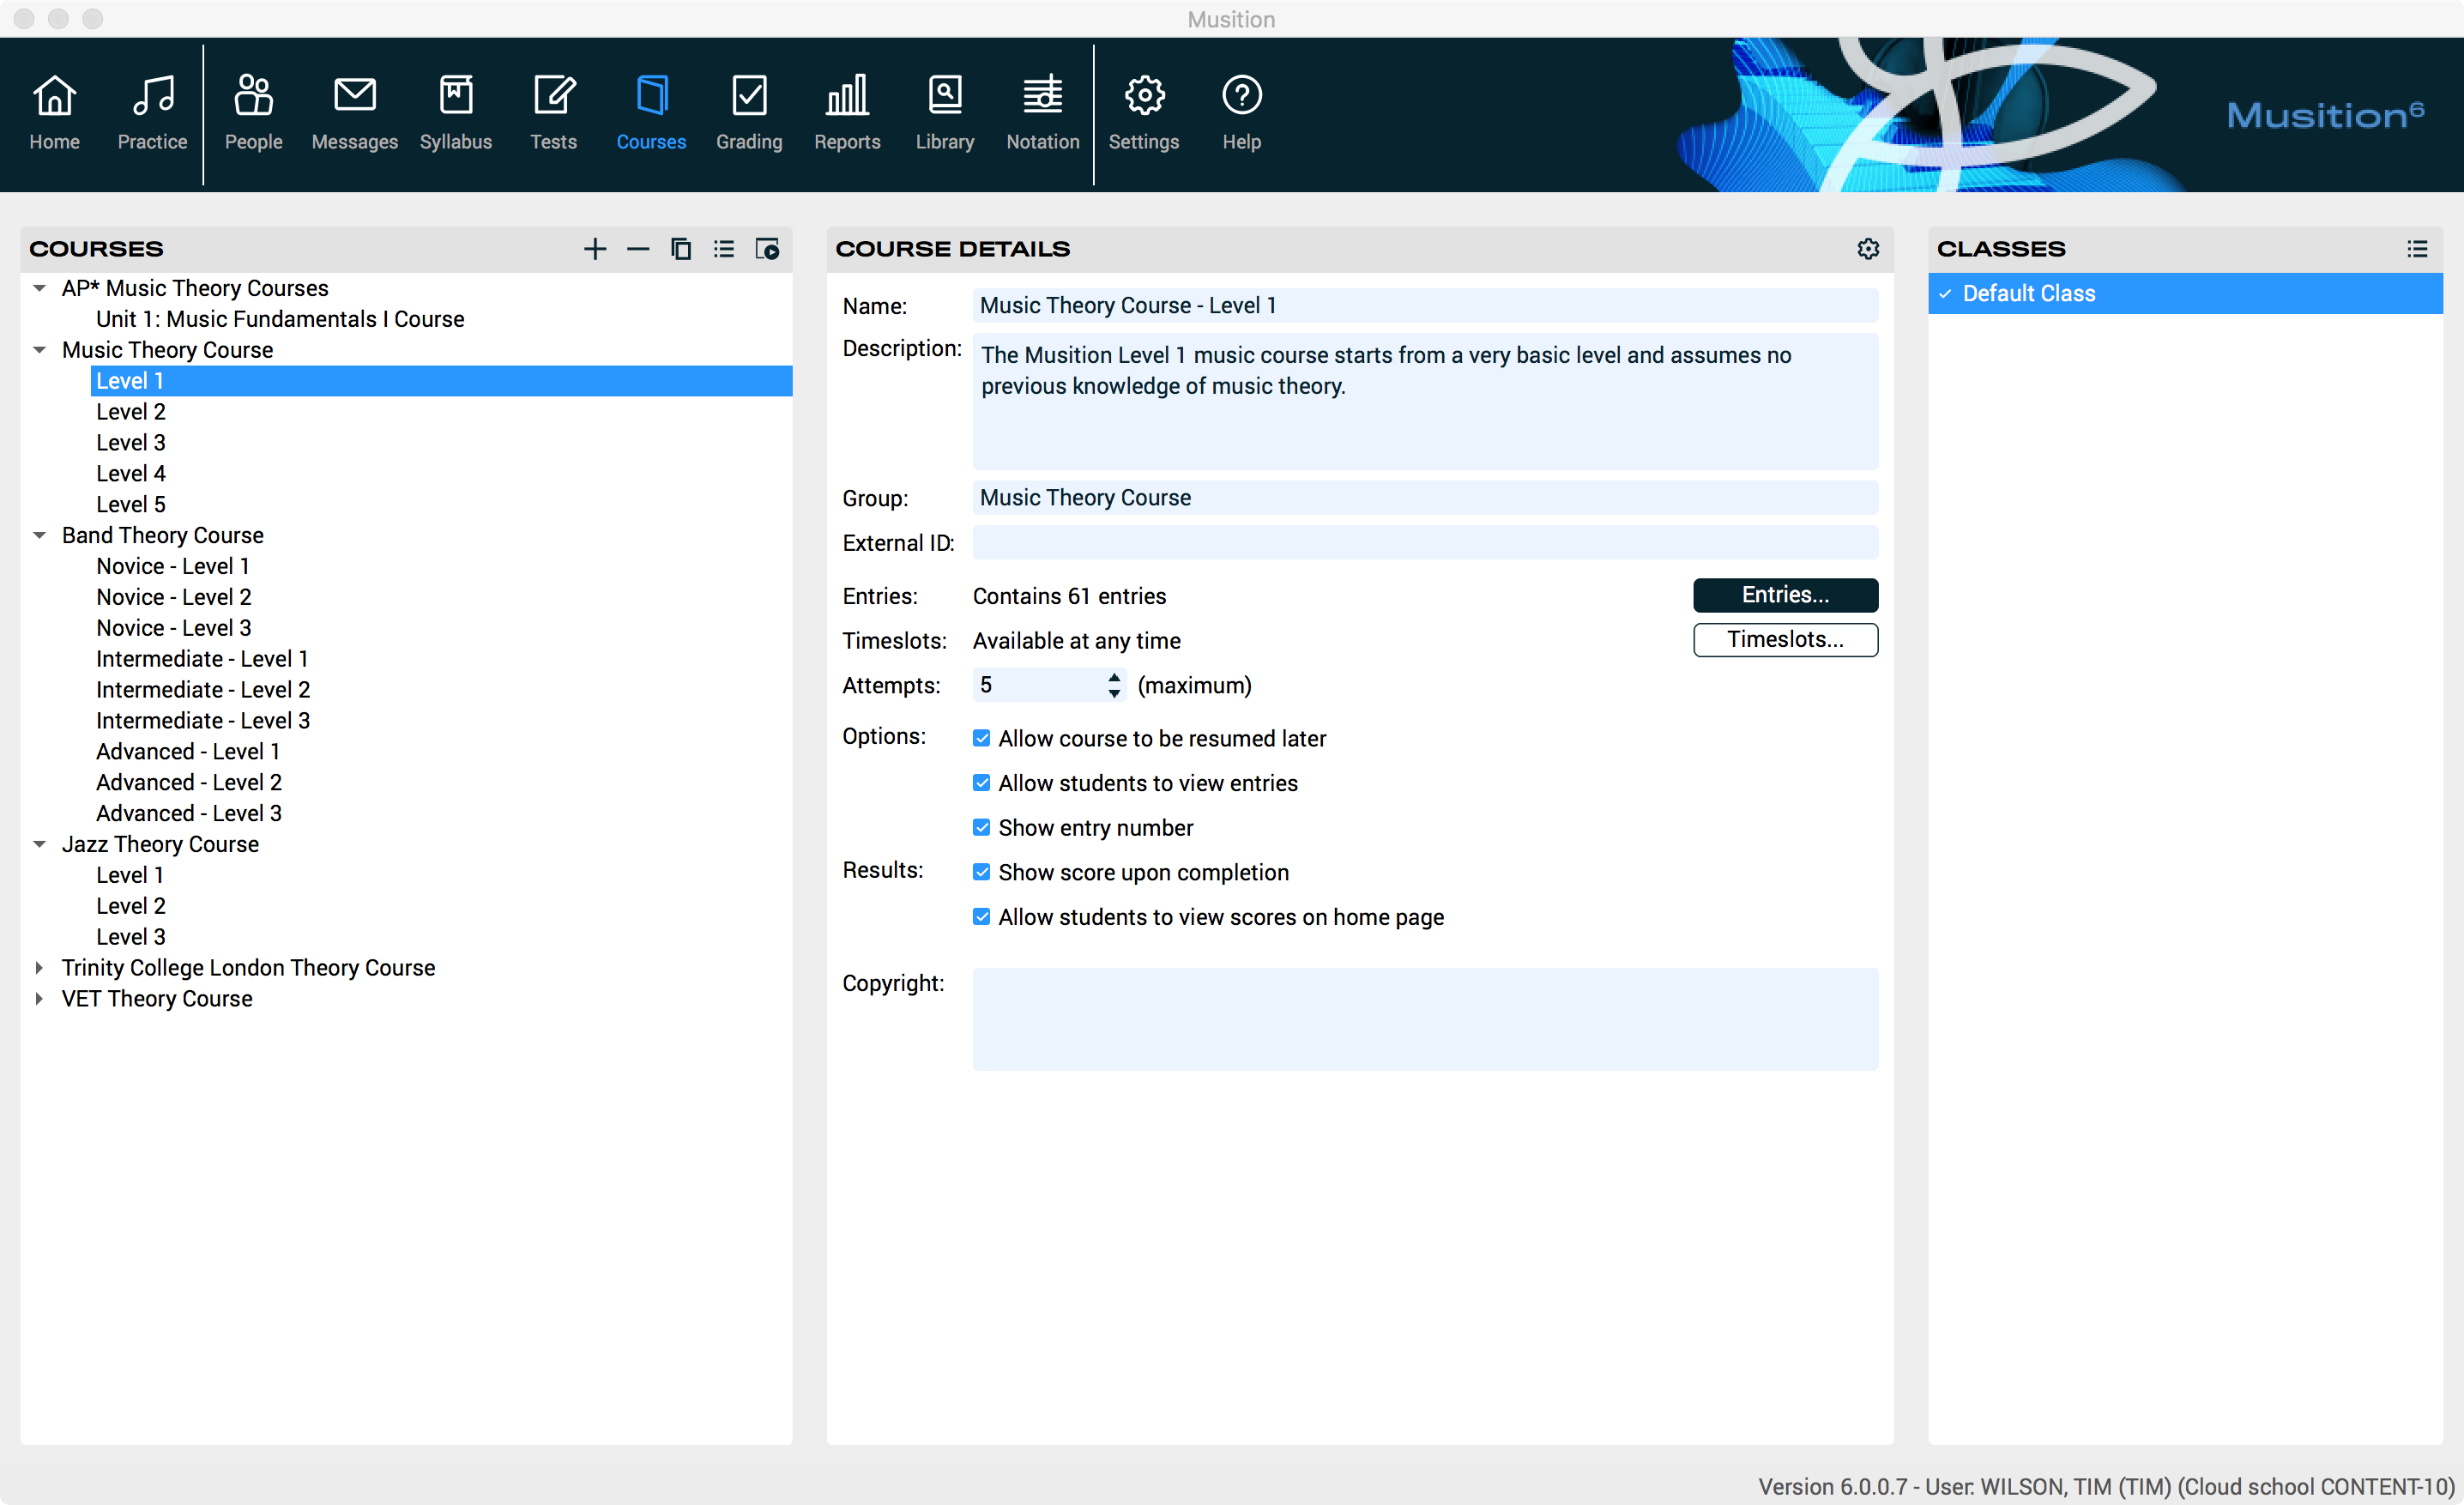Disable Show score upon completion
This screenshot has width=2464, height=1505.
point(981,872)
